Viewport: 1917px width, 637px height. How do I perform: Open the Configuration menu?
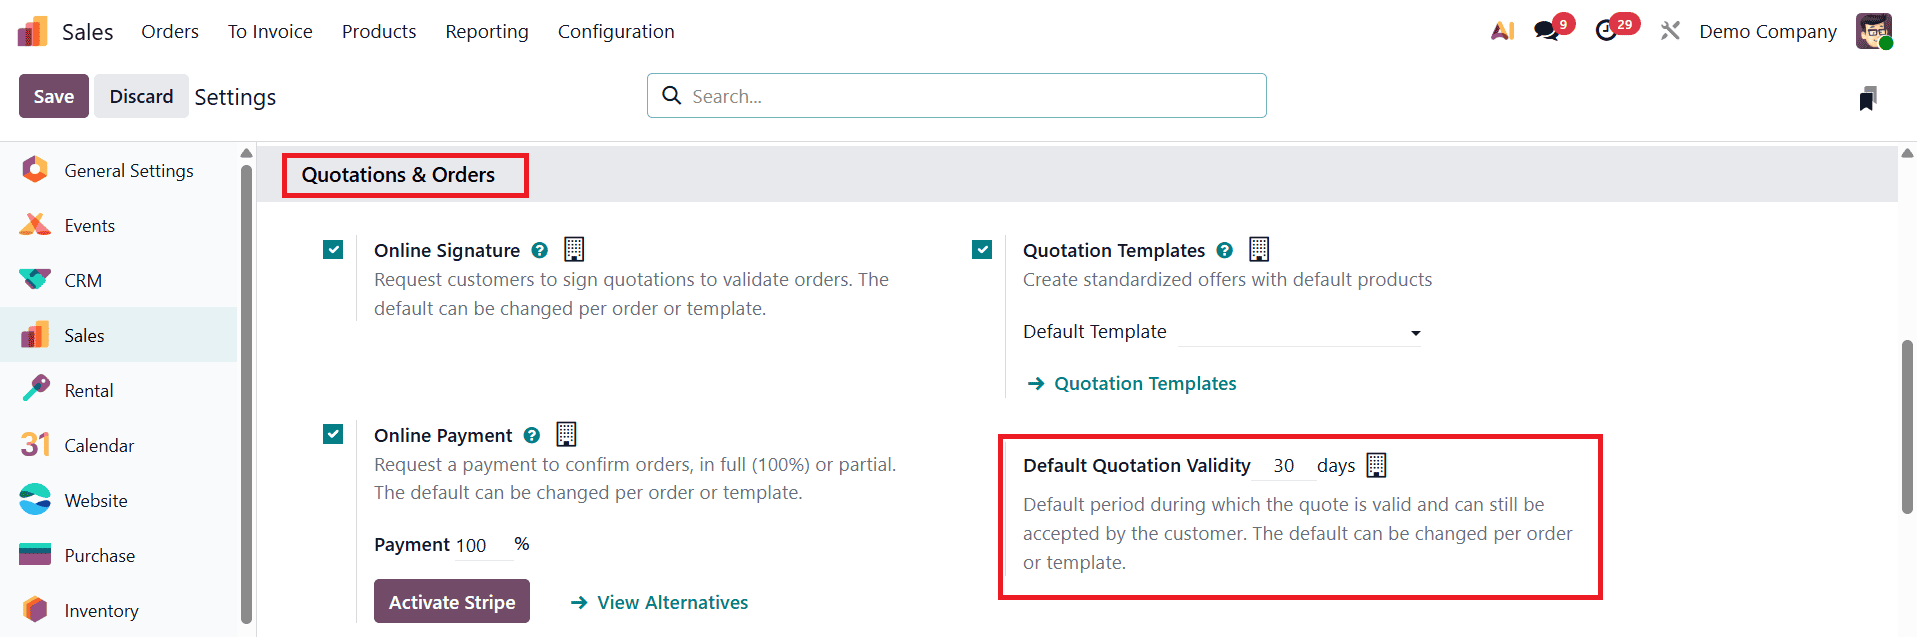[x=616, y=32]
